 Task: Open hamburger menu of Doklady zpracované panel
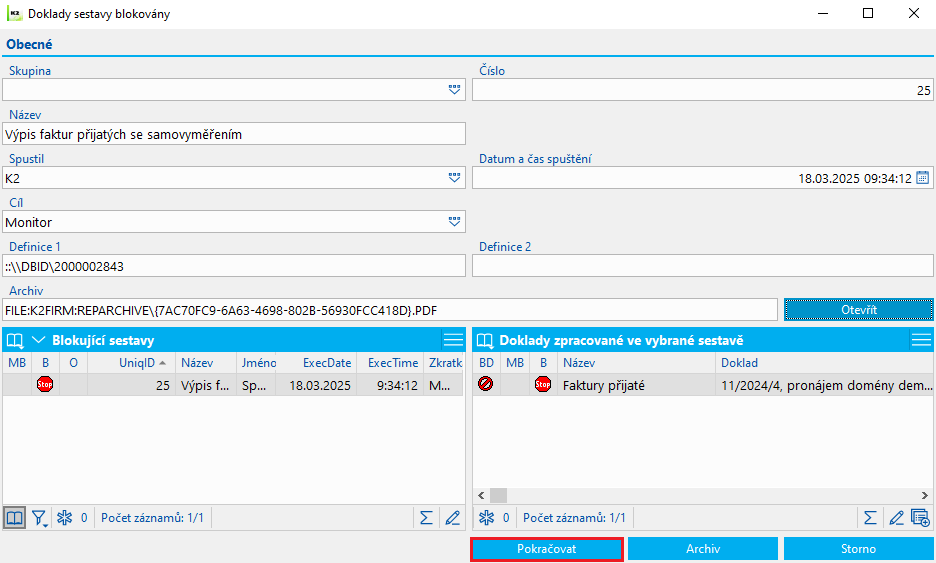point(921,340)
